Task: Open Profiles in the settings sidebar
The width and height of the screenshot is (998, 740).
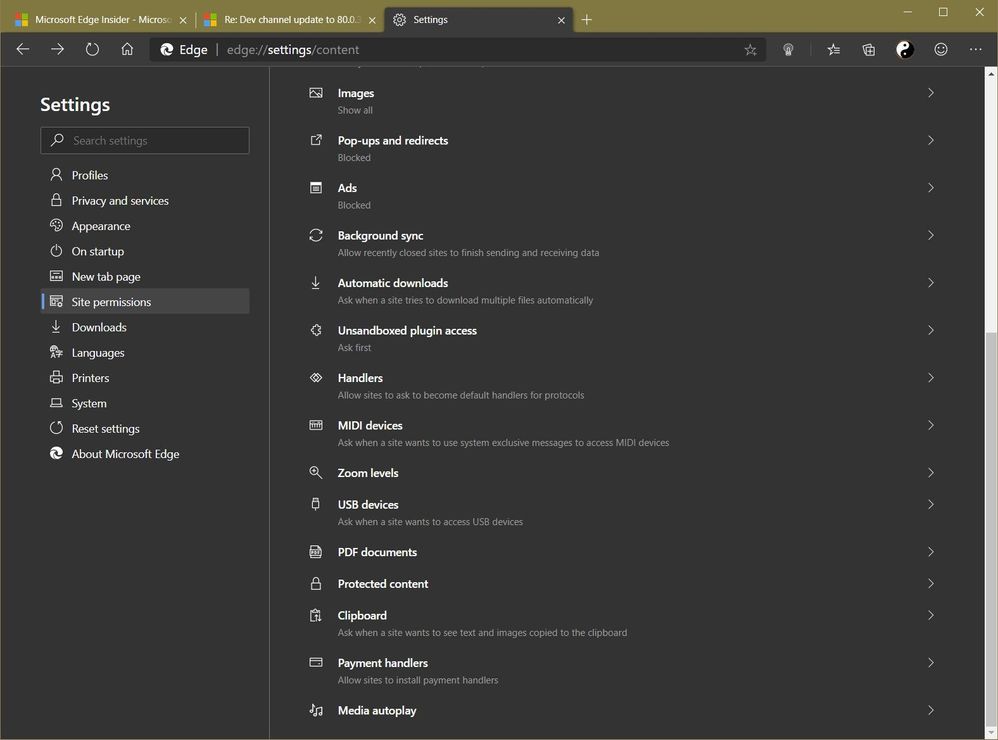Action: (145, 175)
